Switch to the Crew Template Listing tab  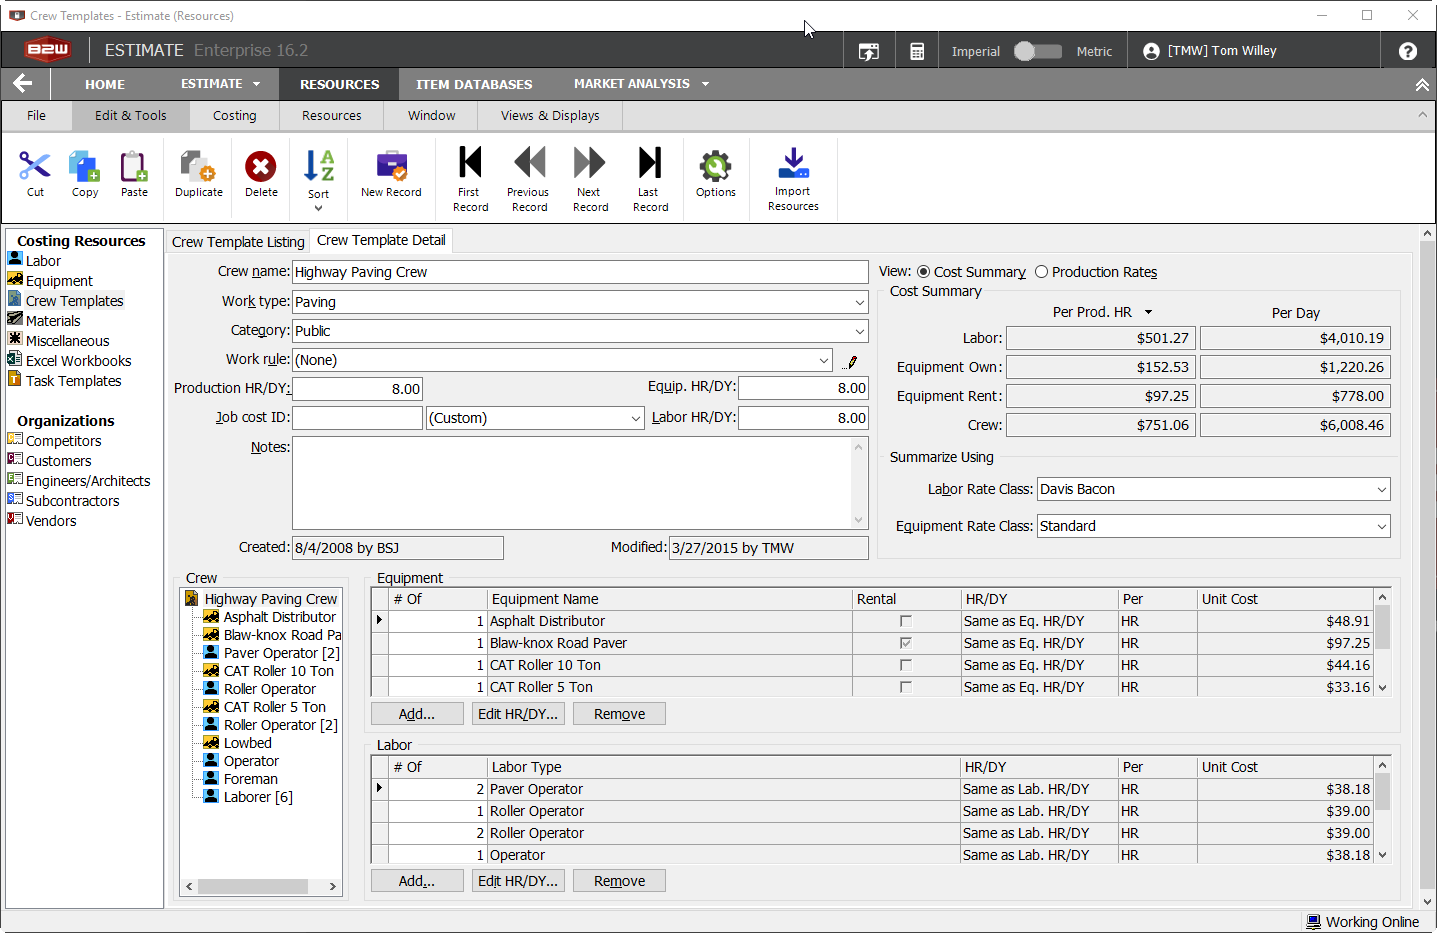pos(238,242)
